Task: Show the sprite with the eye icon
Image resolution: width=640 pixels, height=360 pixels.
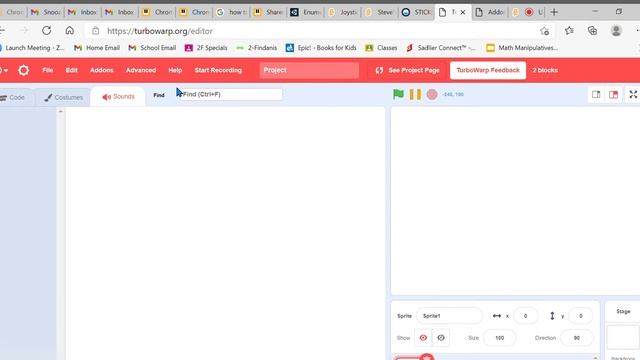Action: pos(423,338)
